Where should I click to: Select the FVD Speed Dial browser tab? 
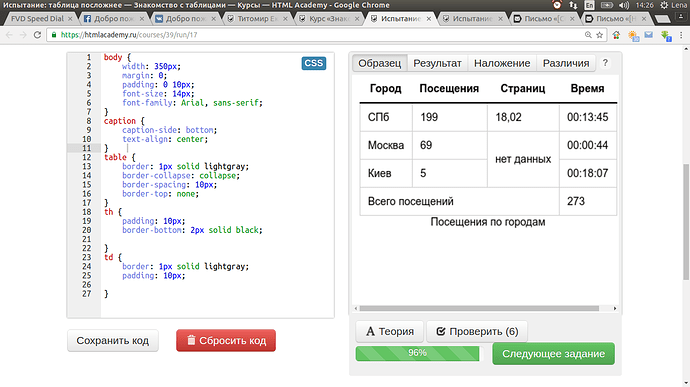pyautogui.click(x=39, y=19)
